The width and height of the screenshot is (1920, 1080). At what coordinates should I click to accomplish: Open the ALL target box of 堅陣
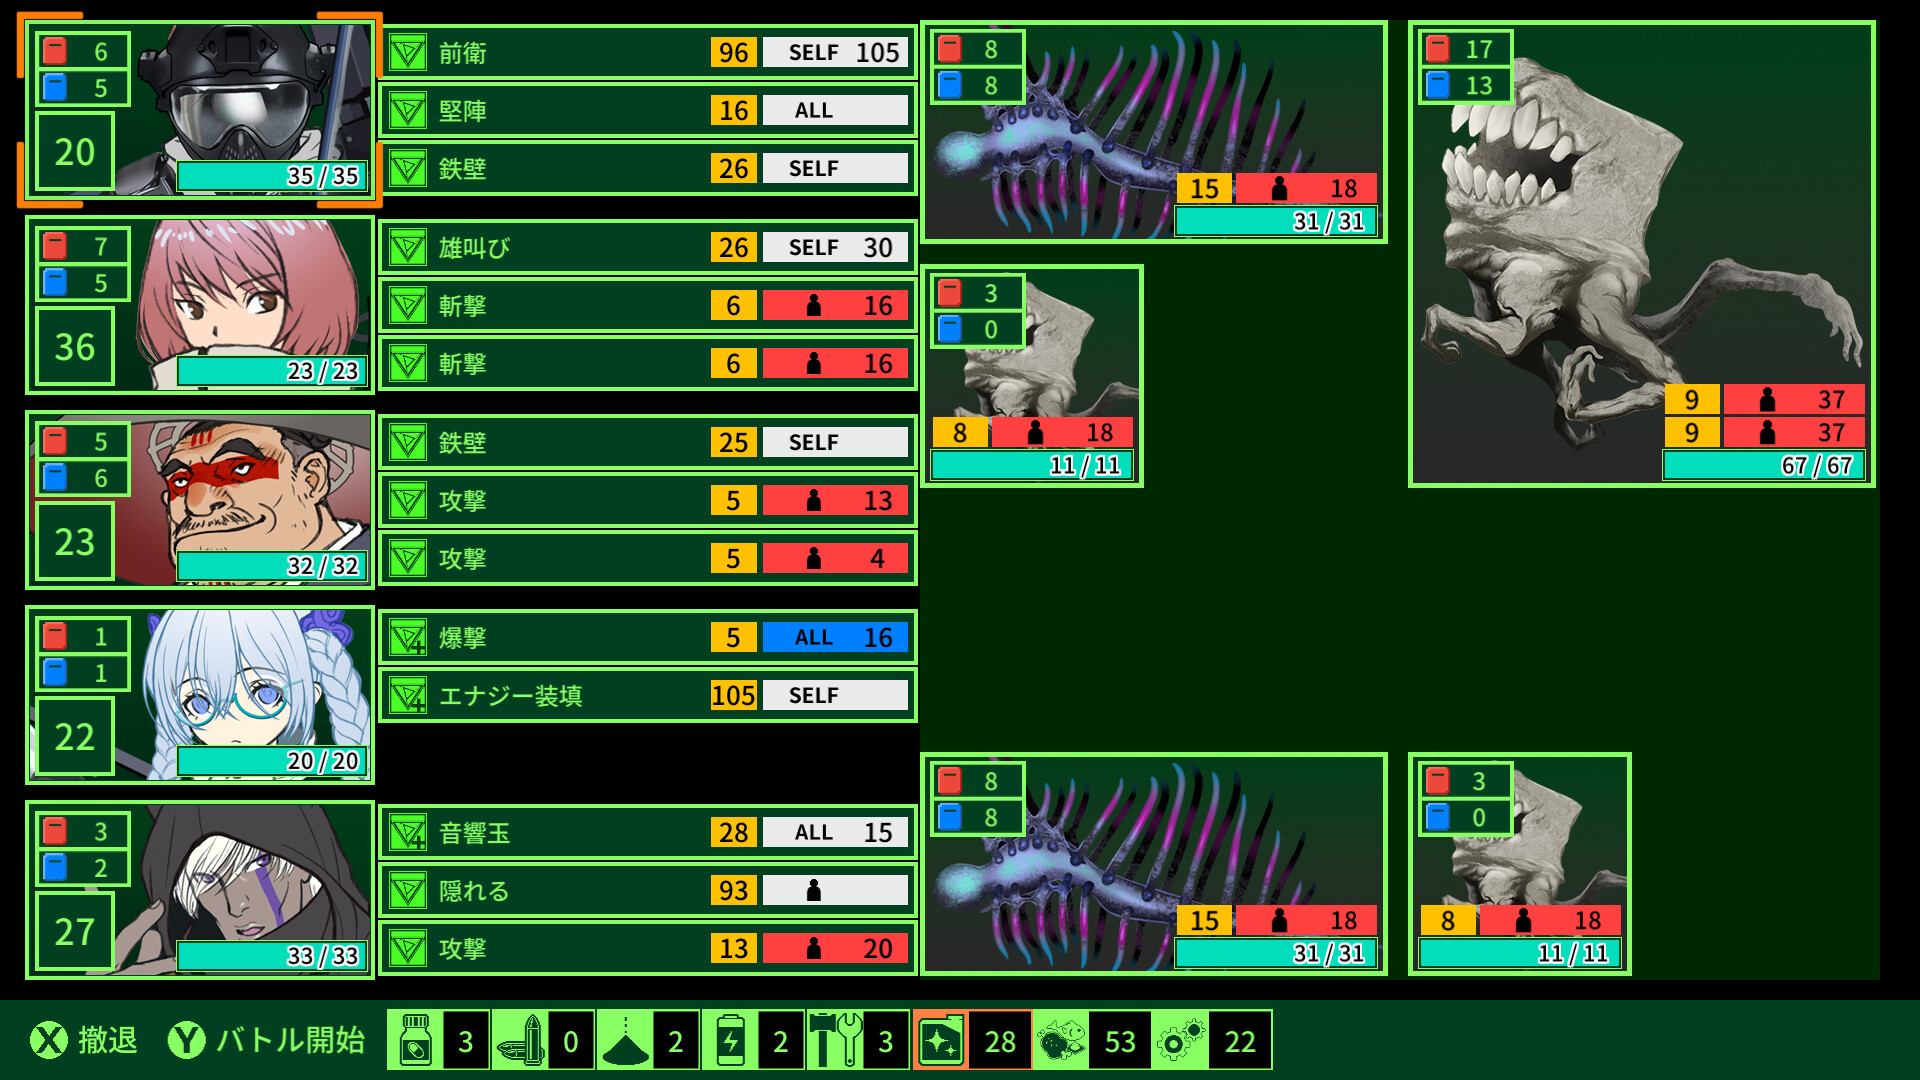point(836,110)
